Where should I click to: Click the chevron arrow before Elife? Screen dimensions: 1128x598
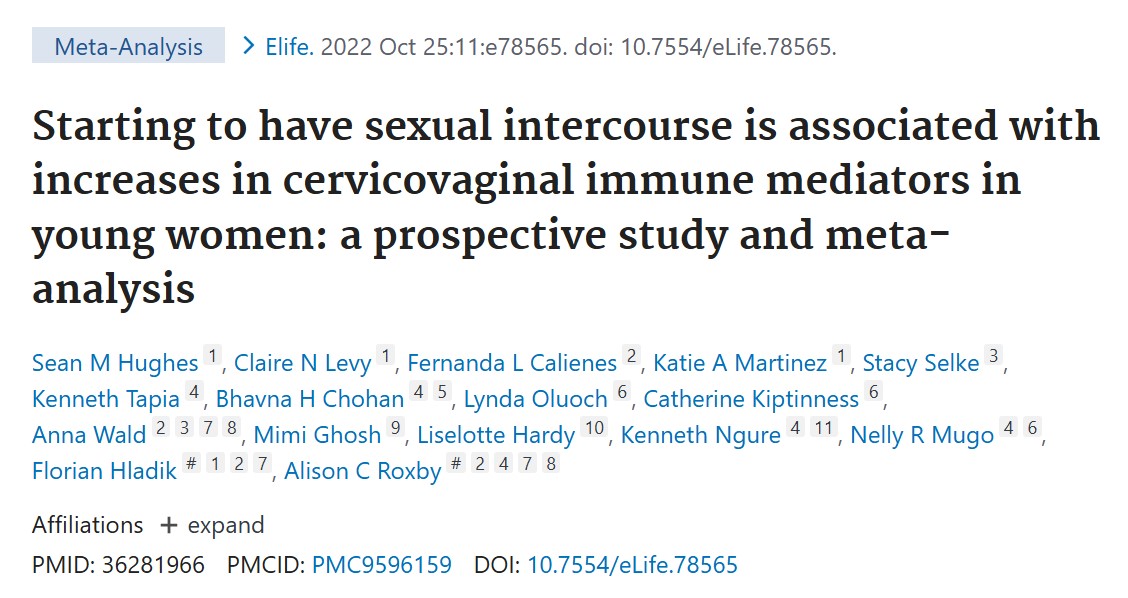[249, 46]
